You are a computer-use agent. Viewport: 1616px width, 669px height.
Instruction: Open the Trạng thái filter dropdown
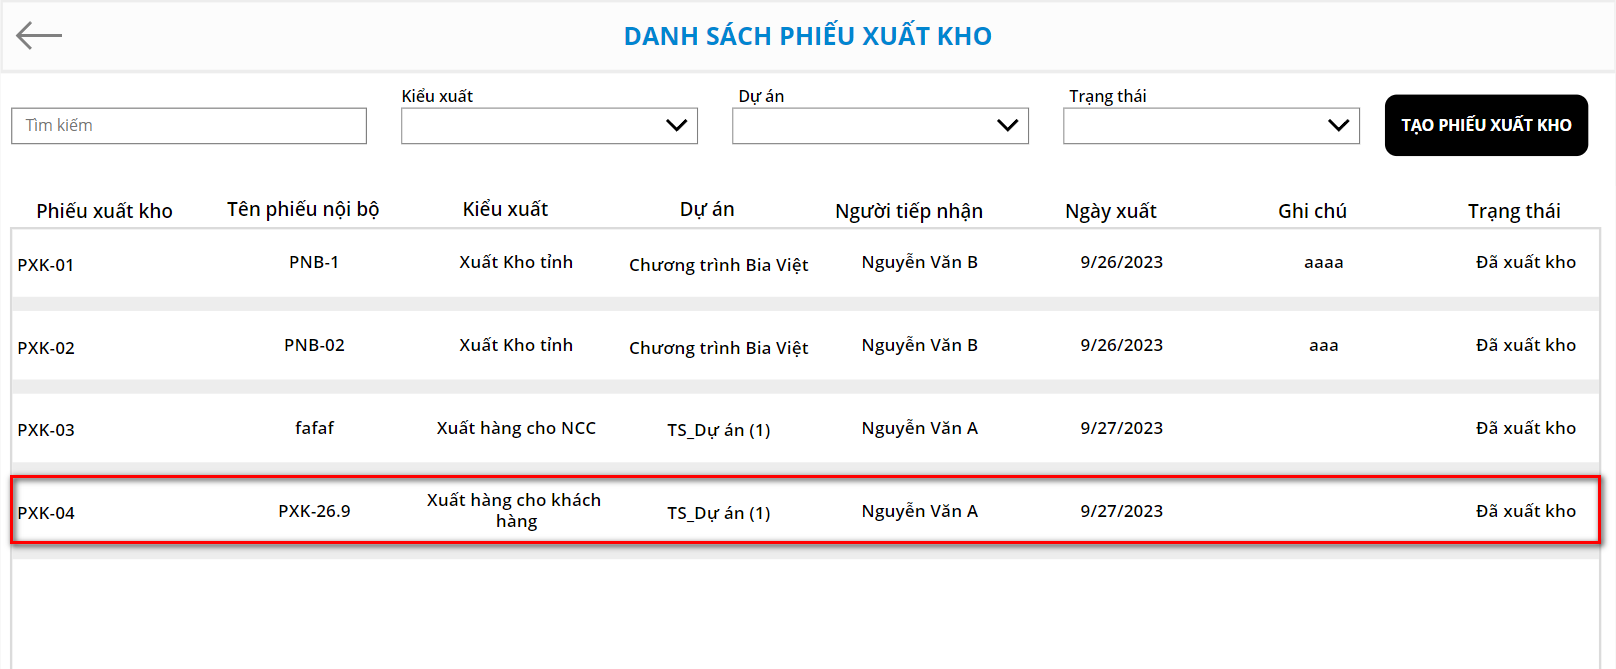point(1211,126)
